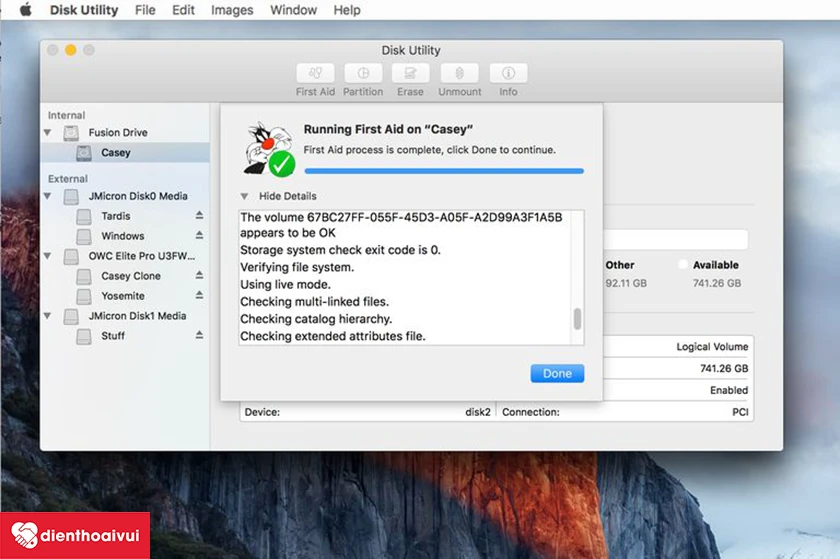
Task: Click the First Aid progress bar
Action: coord(444,171)
